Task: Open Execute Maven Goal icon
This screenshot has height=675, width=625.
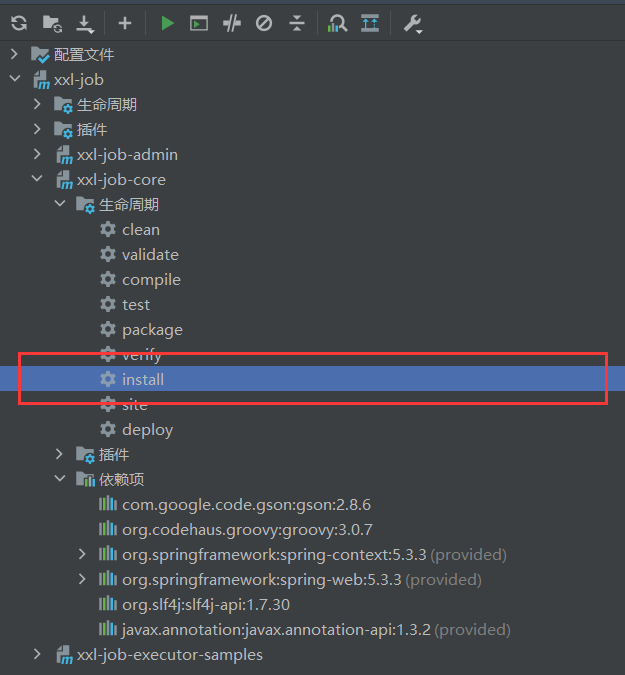Action: click(199, 23)
